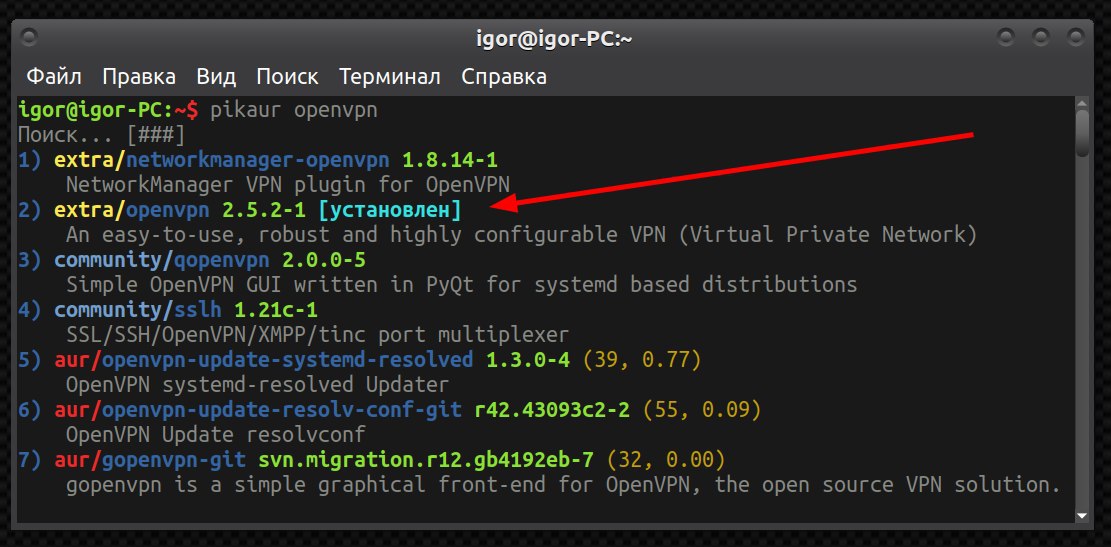Click the 'pikaur openvpn' command text

pyautogui.click(x=294, y=111)
